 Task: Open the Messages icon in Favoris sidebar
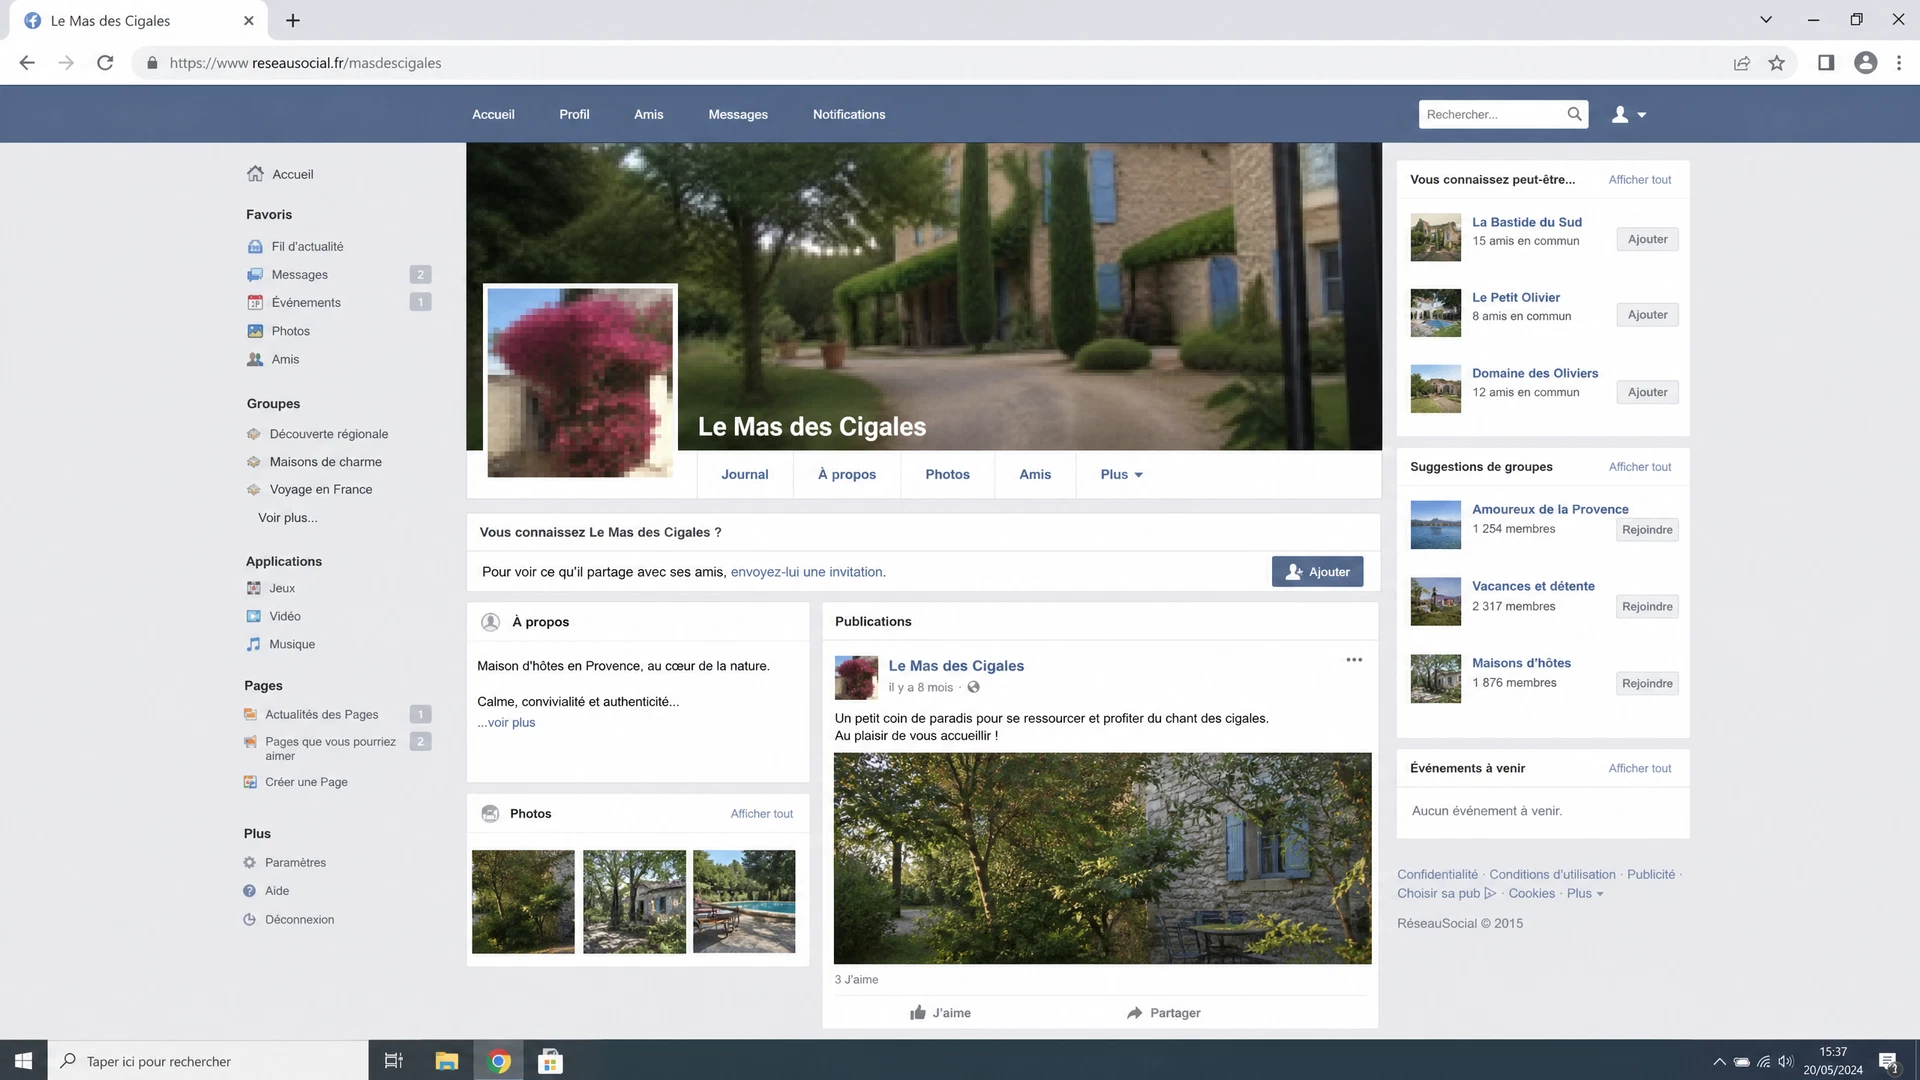[x=255, y=274]
